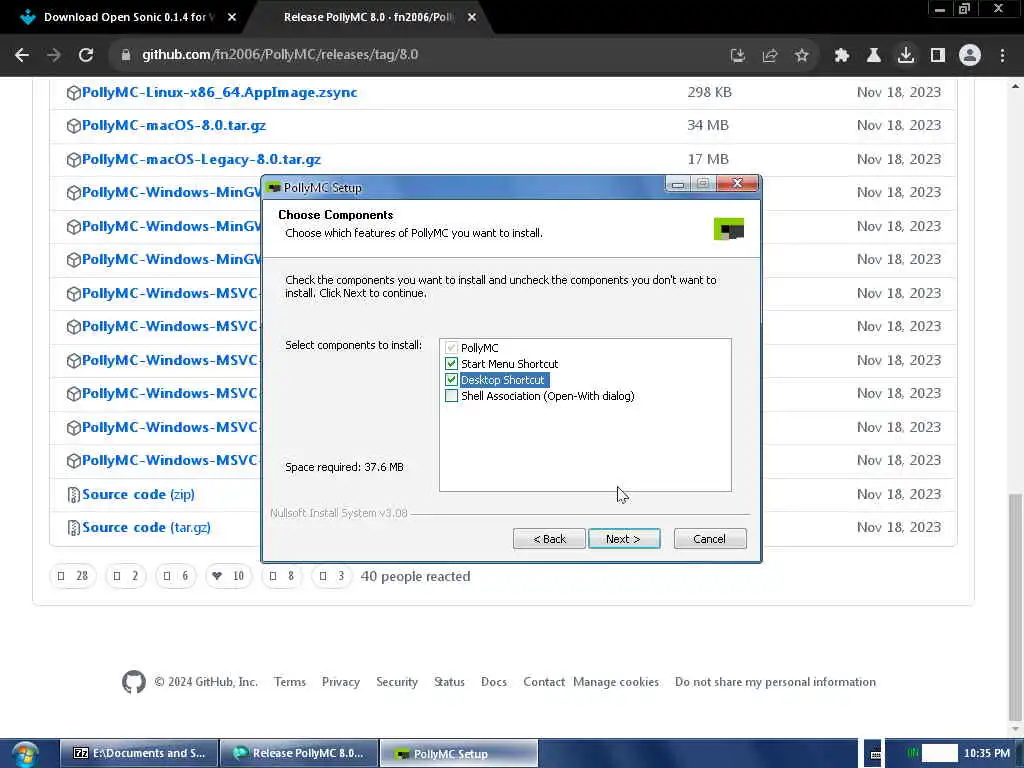Toggle the Start Menu Shortcut checkbox
Viewport: 1024px width, 768px height.
click(x=451, y=364)
